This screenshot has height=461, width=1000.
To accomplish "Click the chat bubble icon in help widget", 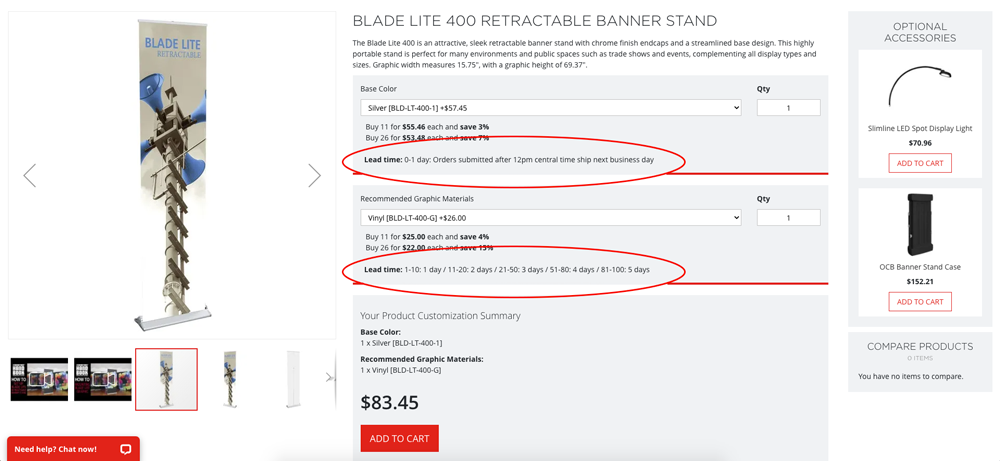I will 126,449.
